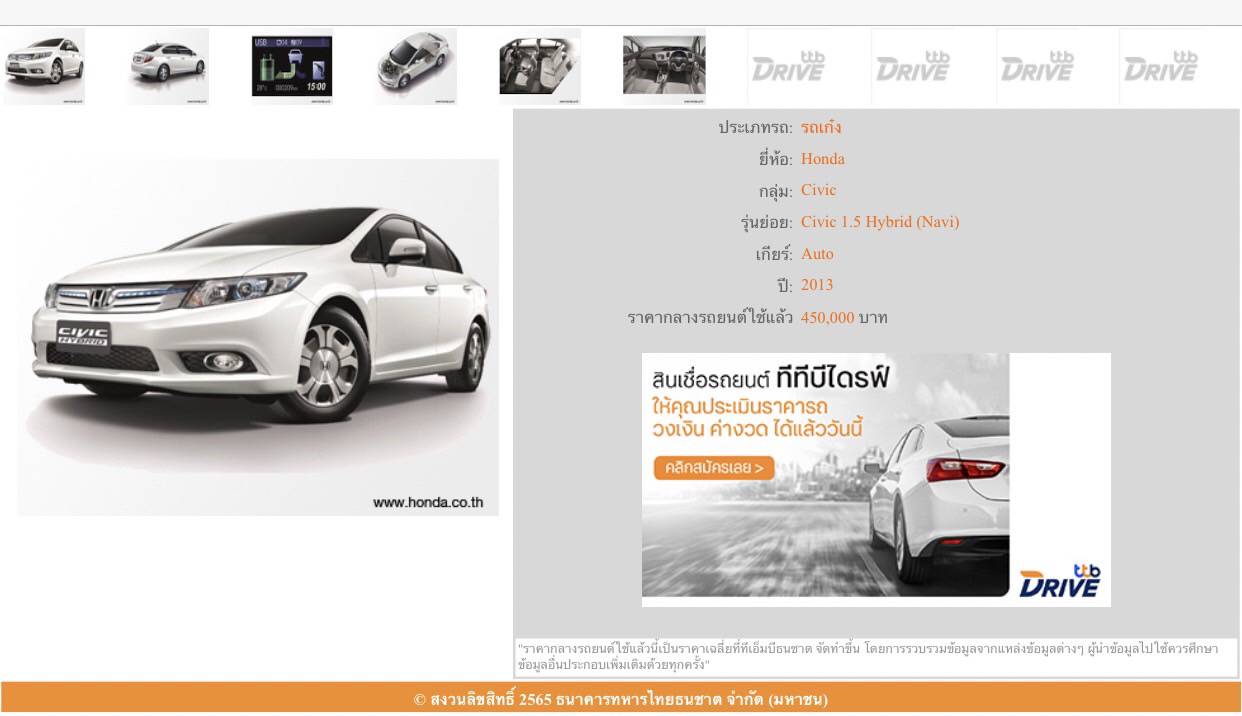
Task: Click the orange copyright footer bar
Action: (621, 699)
